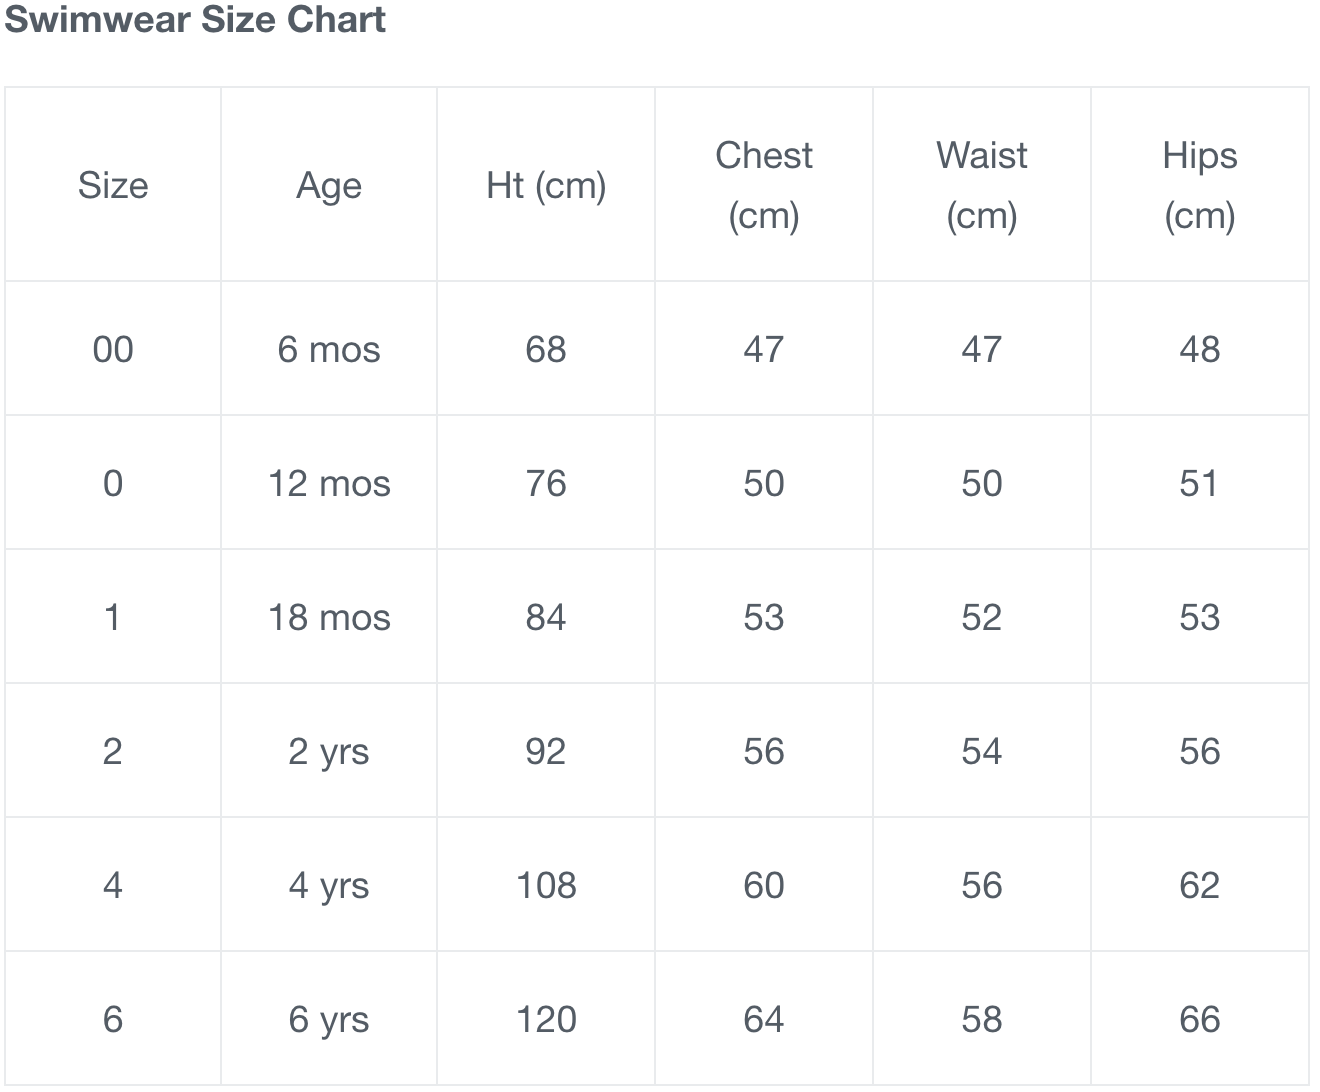This screenshot has width=1320, height=1092.
Task: Select the 12 mos age cell
Action: 329,483
